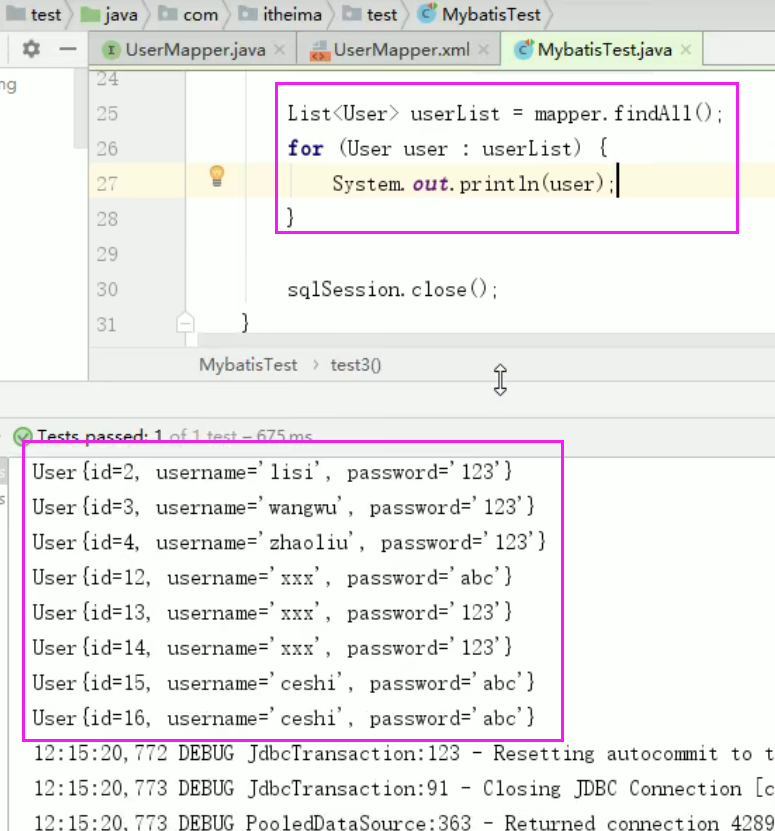Click MybatisTest in editor breadcrumb
Viewport: 775px width, 831px height.
248,365
